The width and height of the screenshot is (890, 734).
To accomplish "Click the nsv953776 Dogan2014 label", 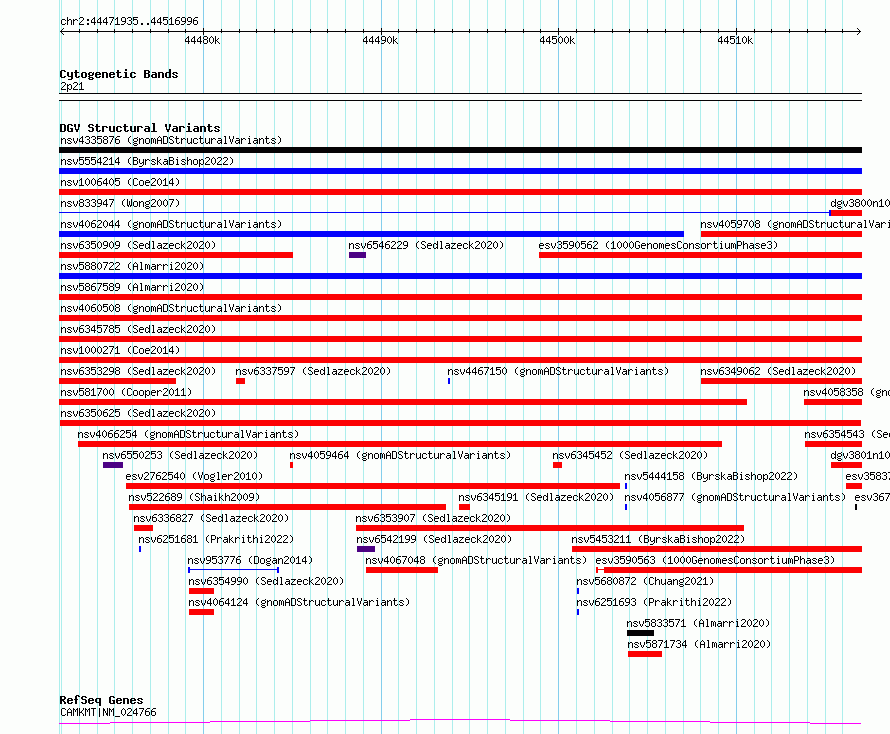I will tap(250, 560).
